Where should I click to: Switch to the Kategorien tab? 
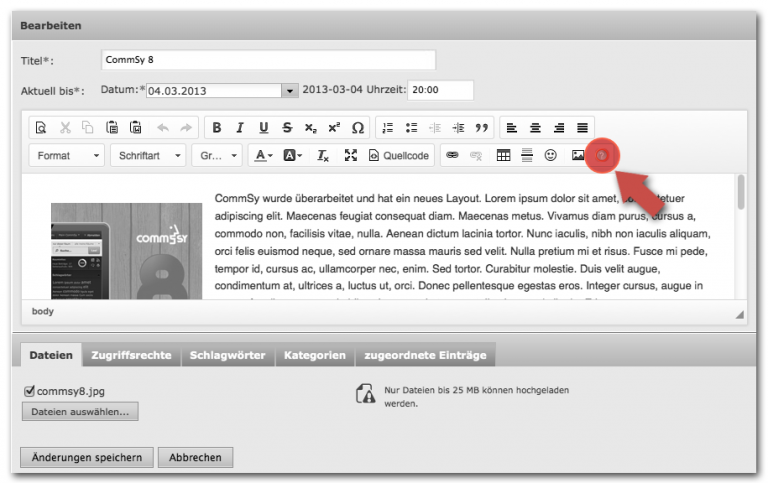(x=314, y=355)
